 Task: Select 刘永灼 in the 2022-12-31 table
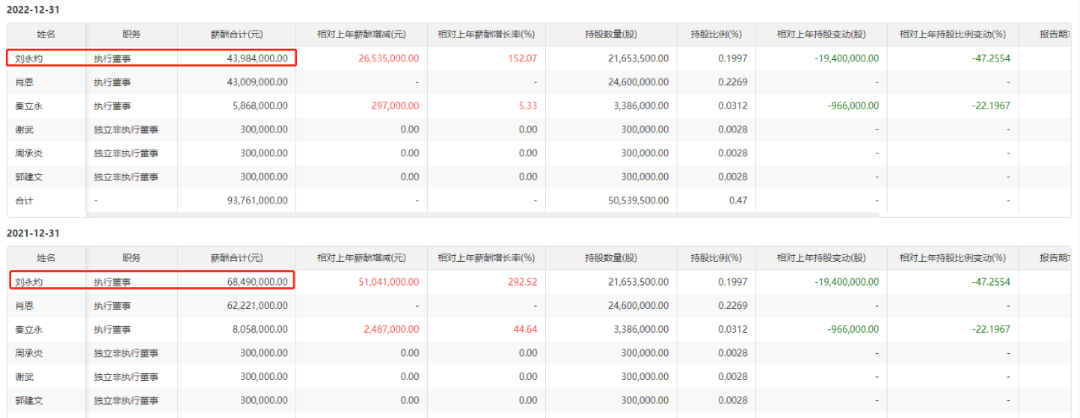tap(28, 57)
